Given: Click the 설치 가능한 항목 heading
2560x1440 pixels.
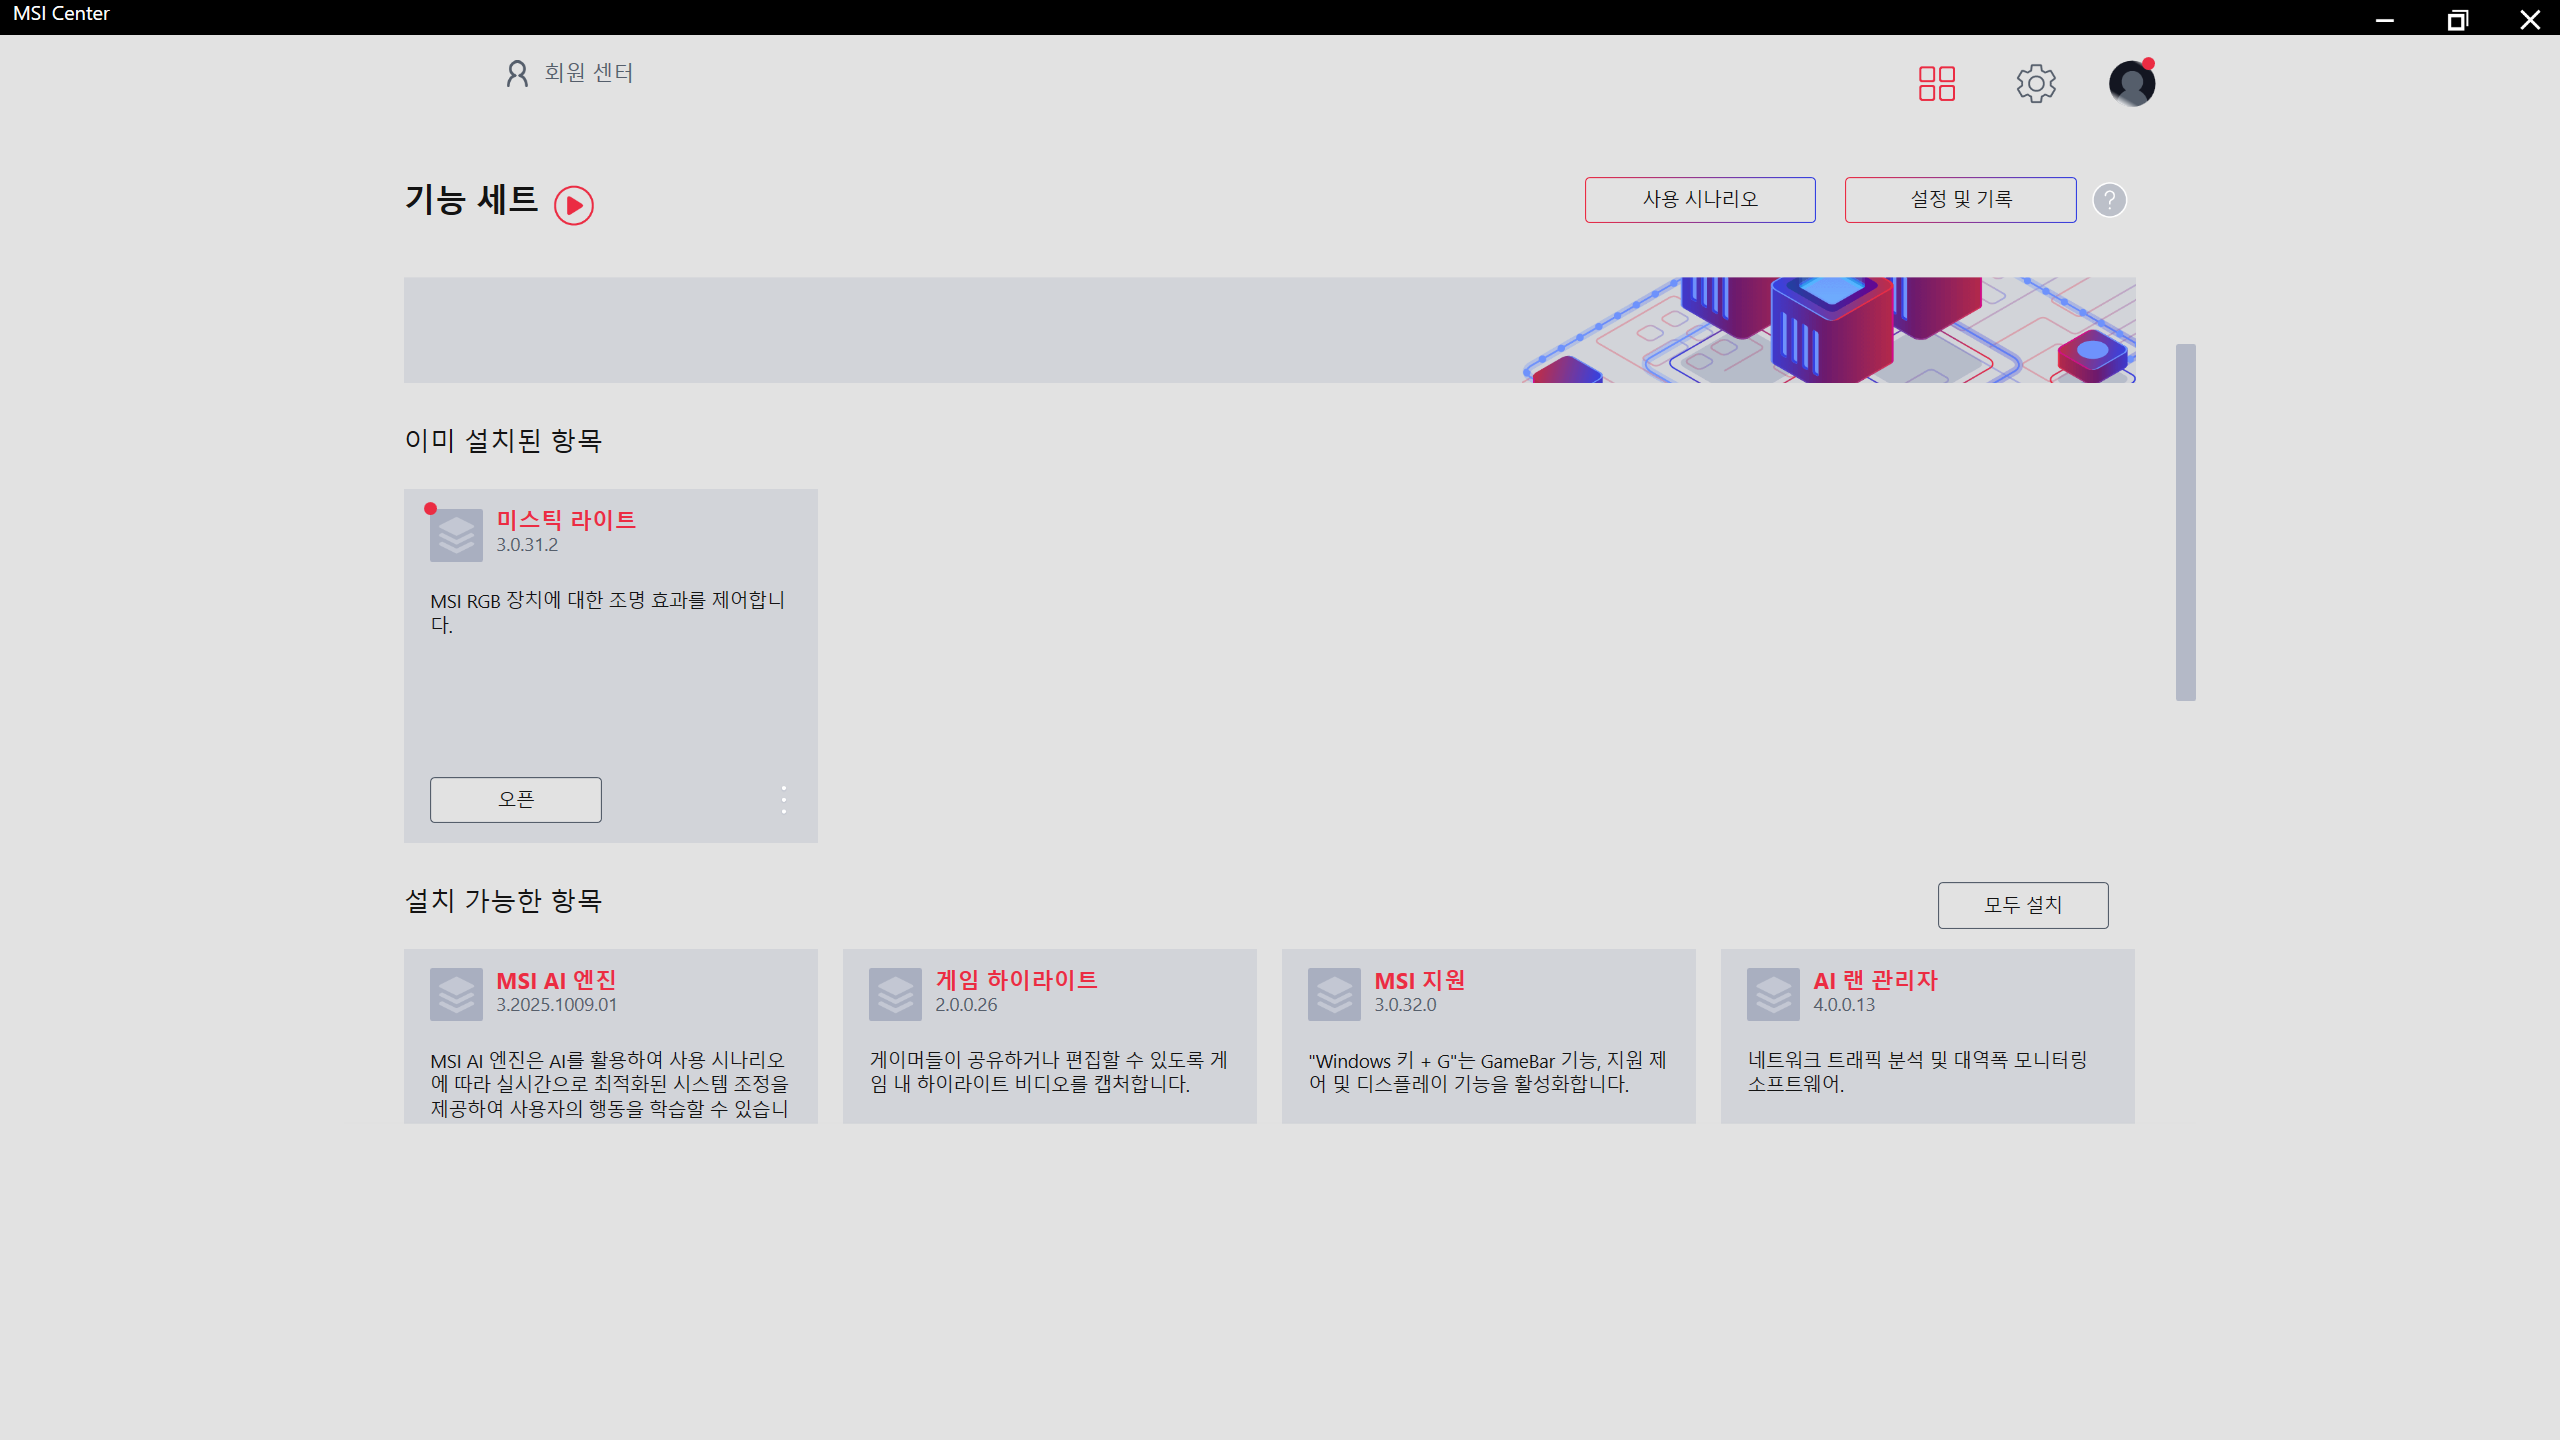Looking at the screenshot, I should pyautogui.click(x=503, y=901).
